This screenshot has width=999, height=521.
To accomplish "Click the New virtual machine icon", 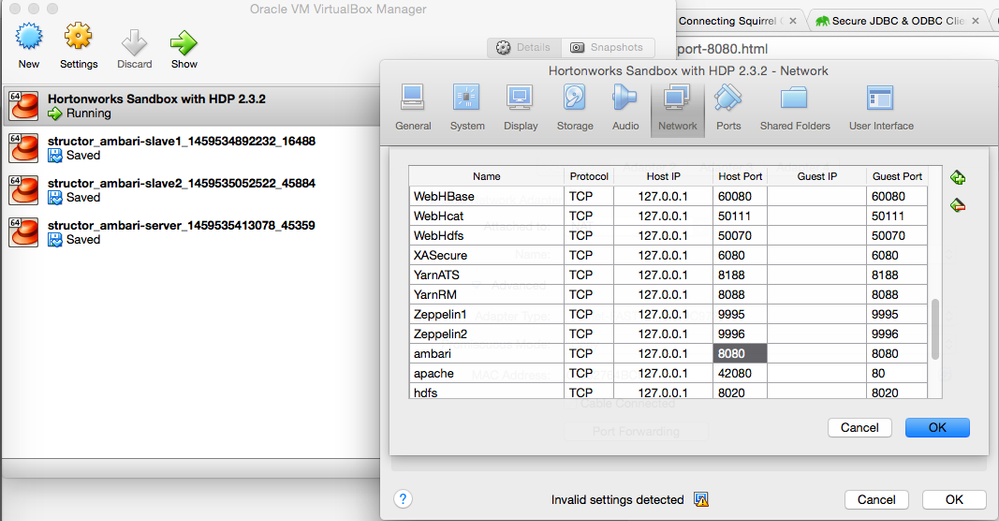I will click(x=29, y=41).
